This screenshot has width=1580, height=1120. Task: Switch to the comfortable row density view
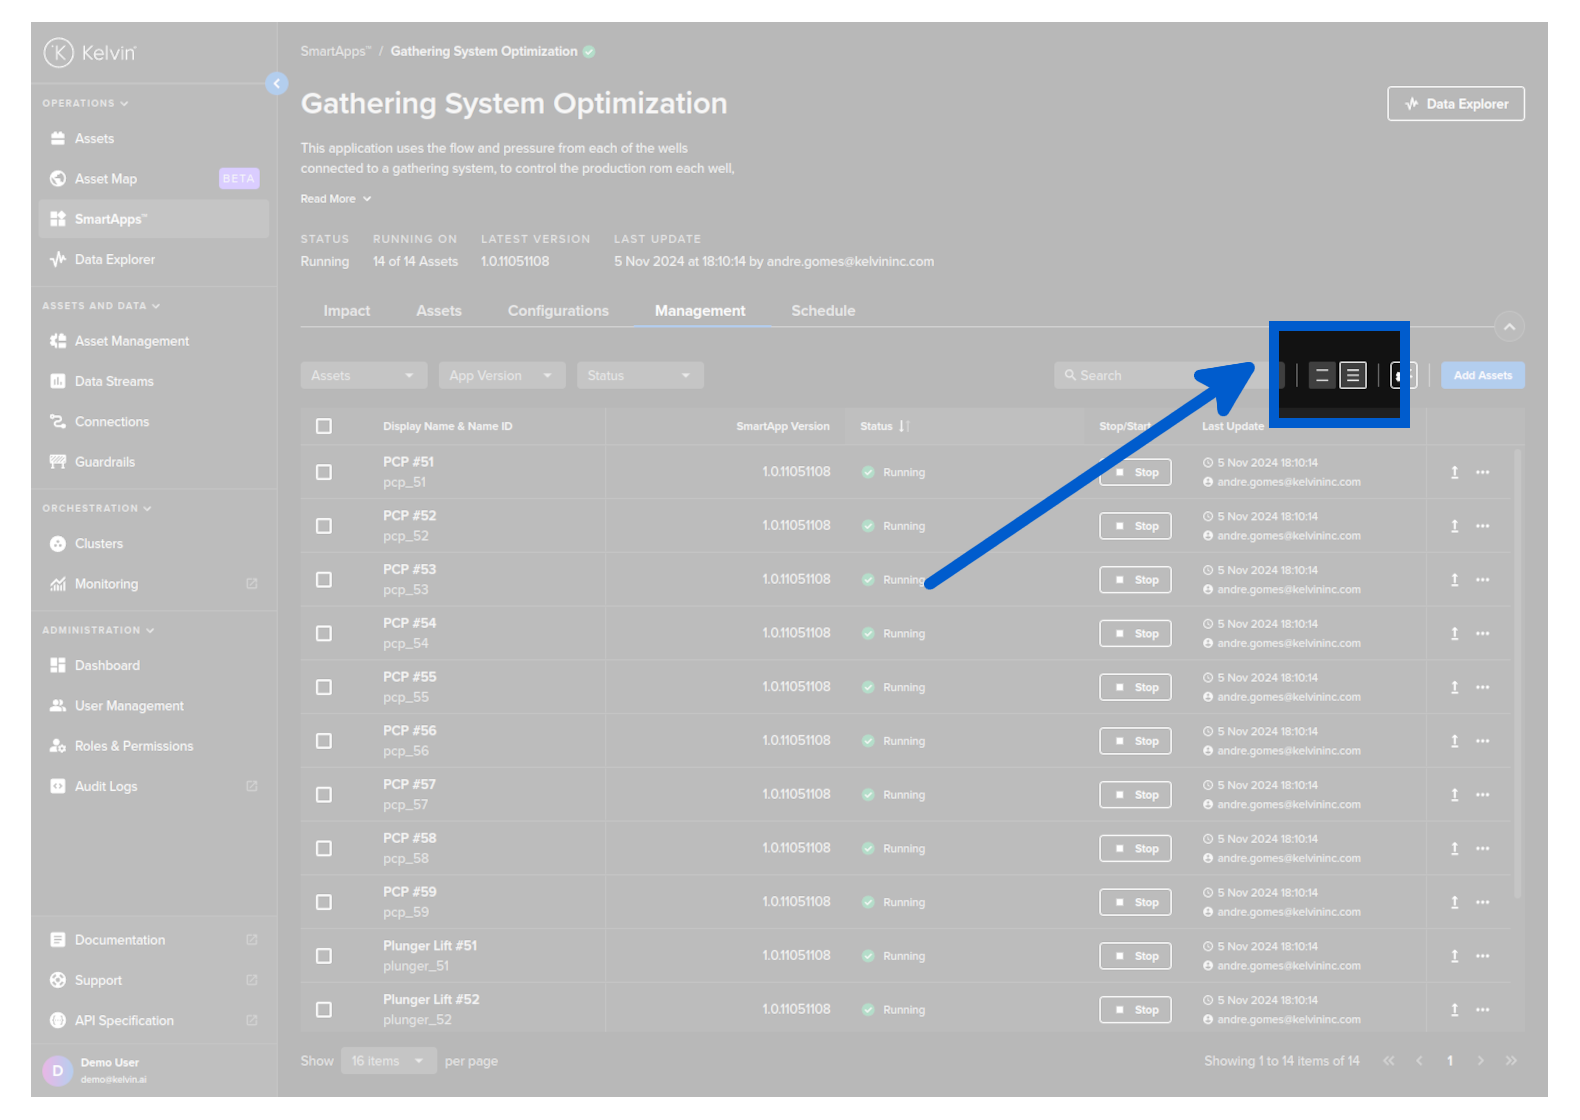pyautogui.click(x=1322, y=376)
